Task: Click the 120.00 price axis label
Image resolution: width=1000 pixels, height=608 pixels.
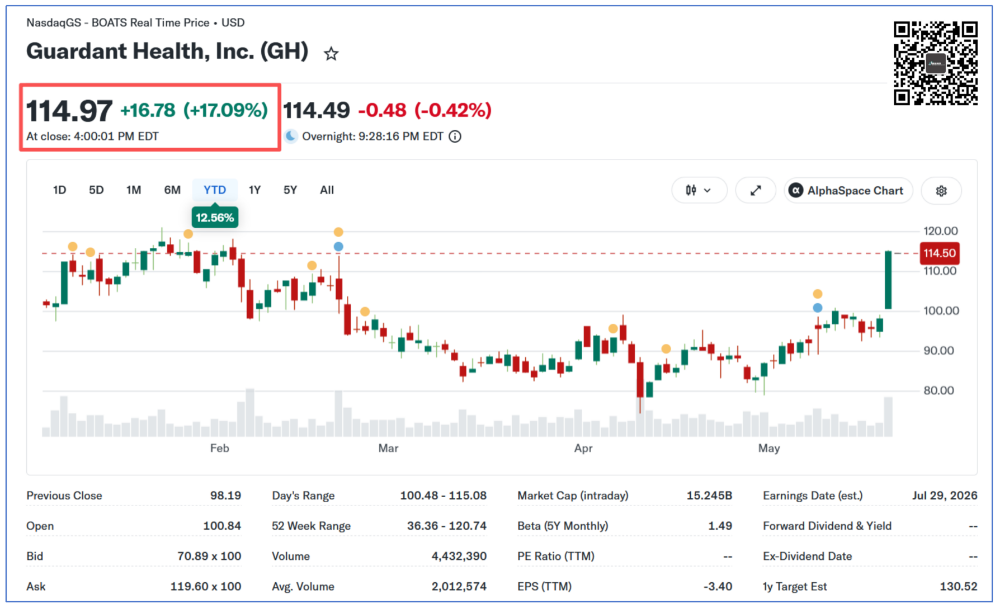Action: pos(940,231)
